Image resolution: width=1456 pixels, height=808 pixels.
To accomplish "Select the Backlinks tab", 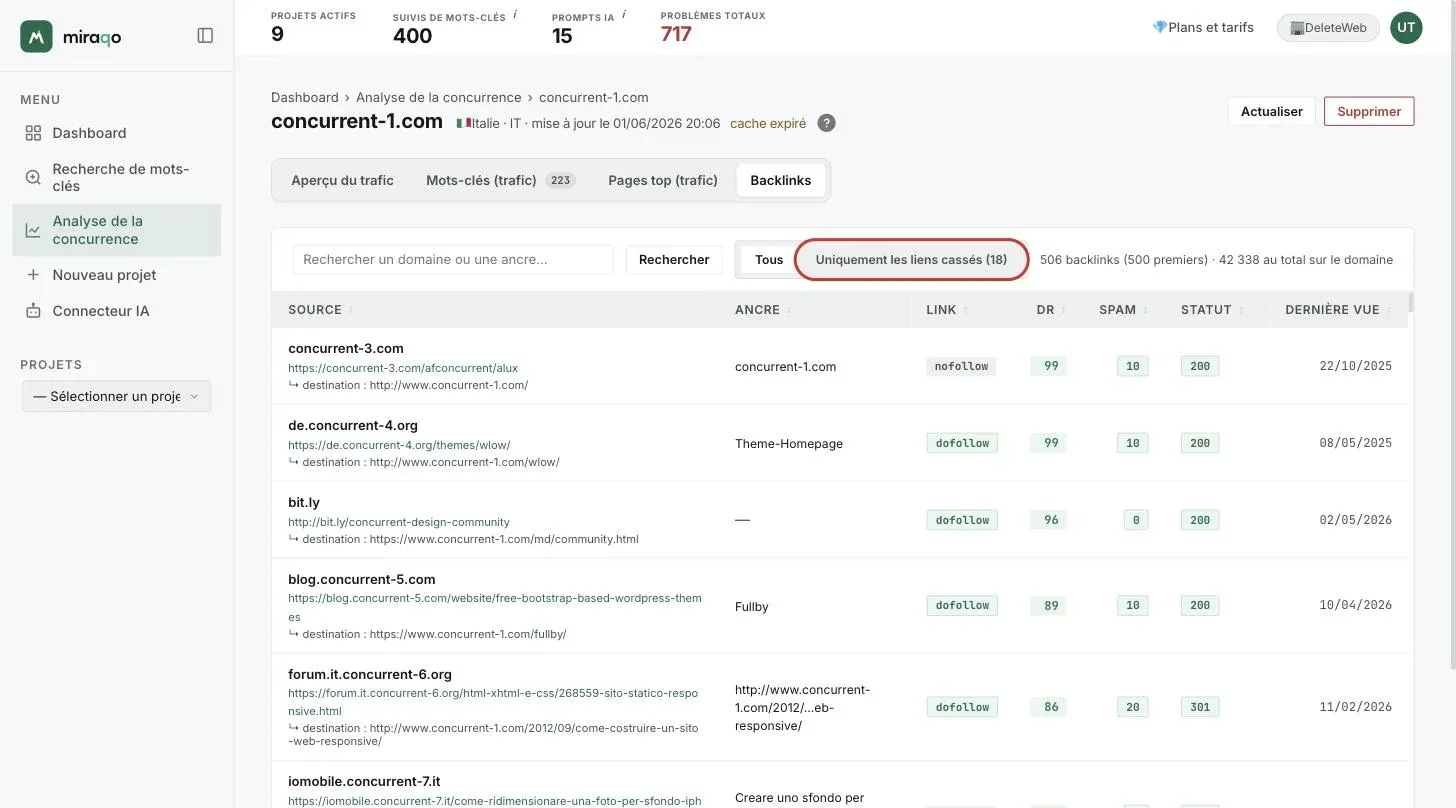I will pos(781,181).
